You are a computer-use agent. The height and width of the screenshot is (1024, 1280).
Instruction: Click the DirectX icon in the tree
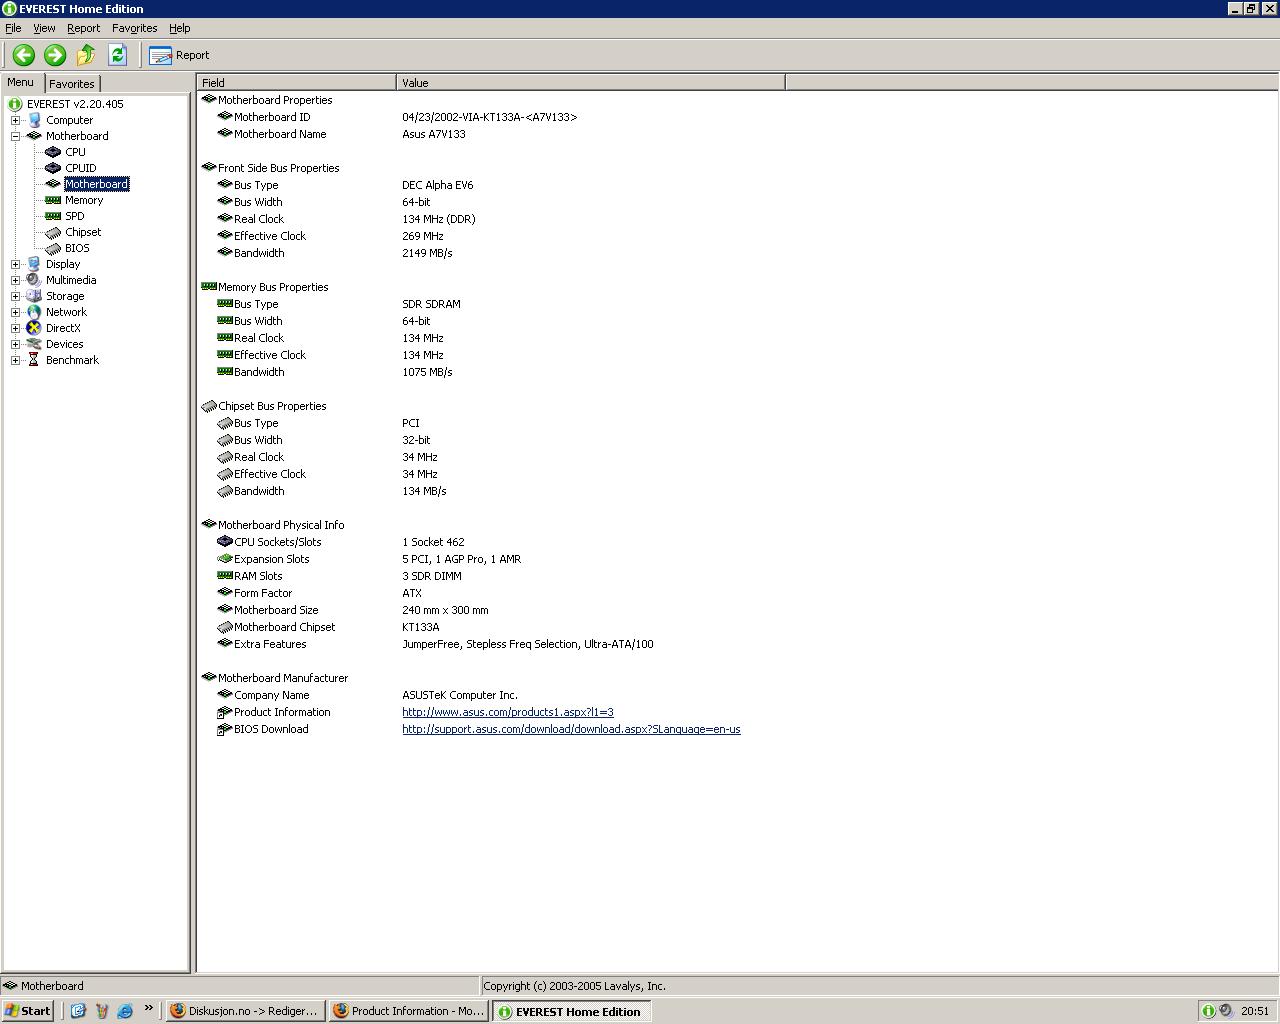pos(34,328)
